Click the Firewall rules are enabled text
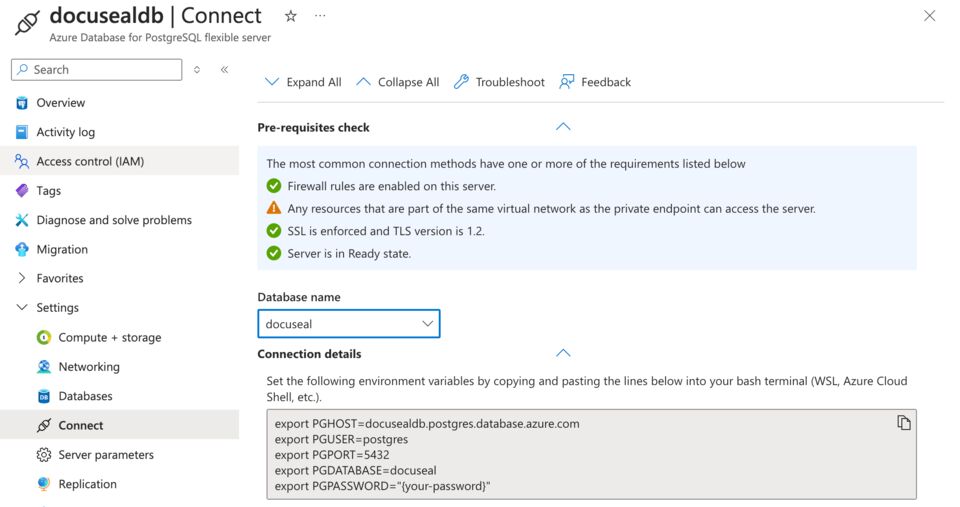 point(392,186)
